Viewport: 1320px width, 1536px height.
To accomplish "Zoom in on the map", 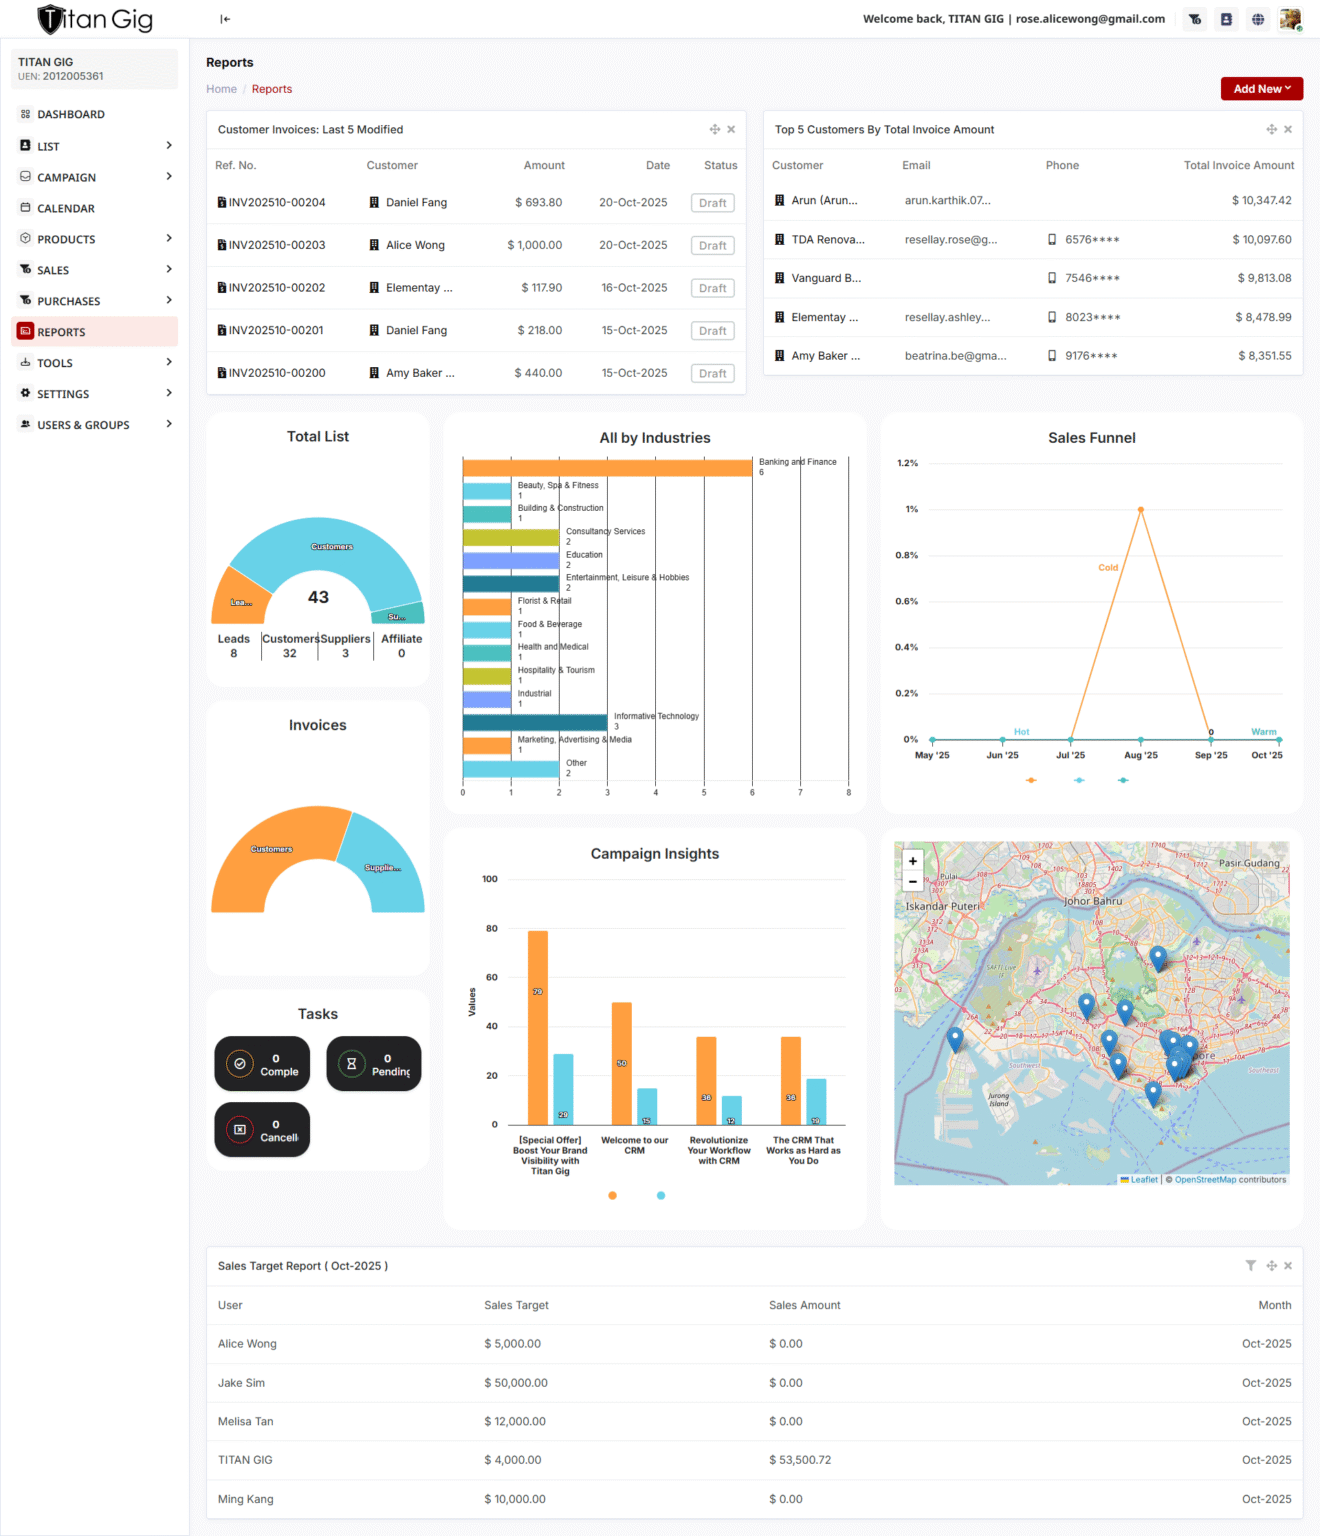I will 912,861.
